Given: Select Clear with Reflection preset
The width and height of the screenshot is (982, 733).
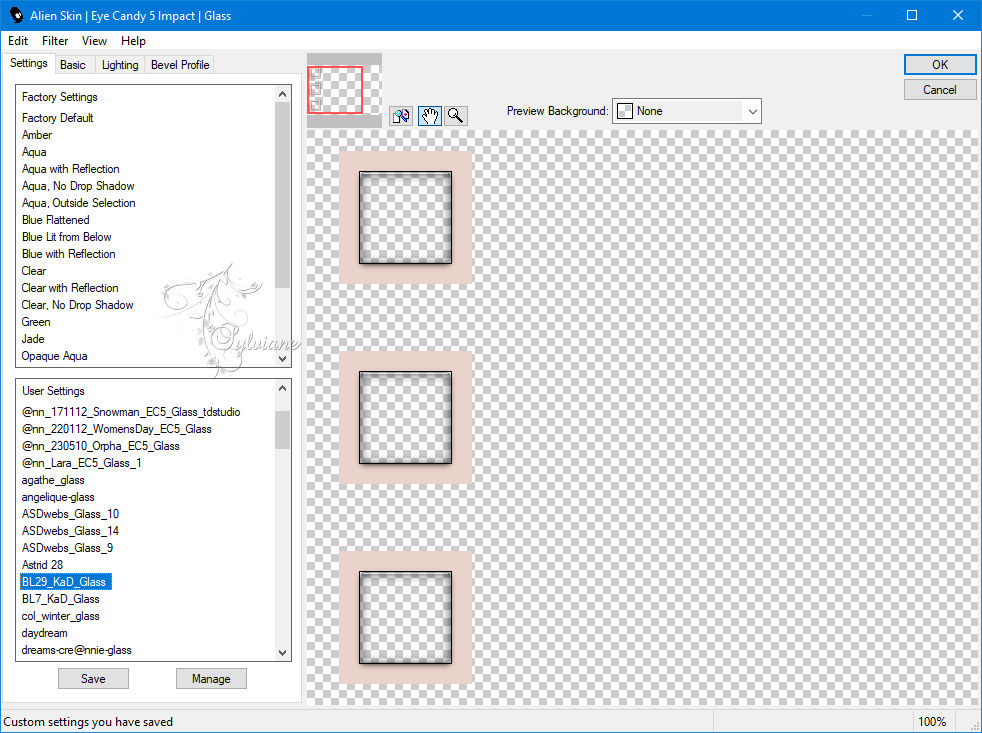Looking at the screenshot, I should pos(70,288).
